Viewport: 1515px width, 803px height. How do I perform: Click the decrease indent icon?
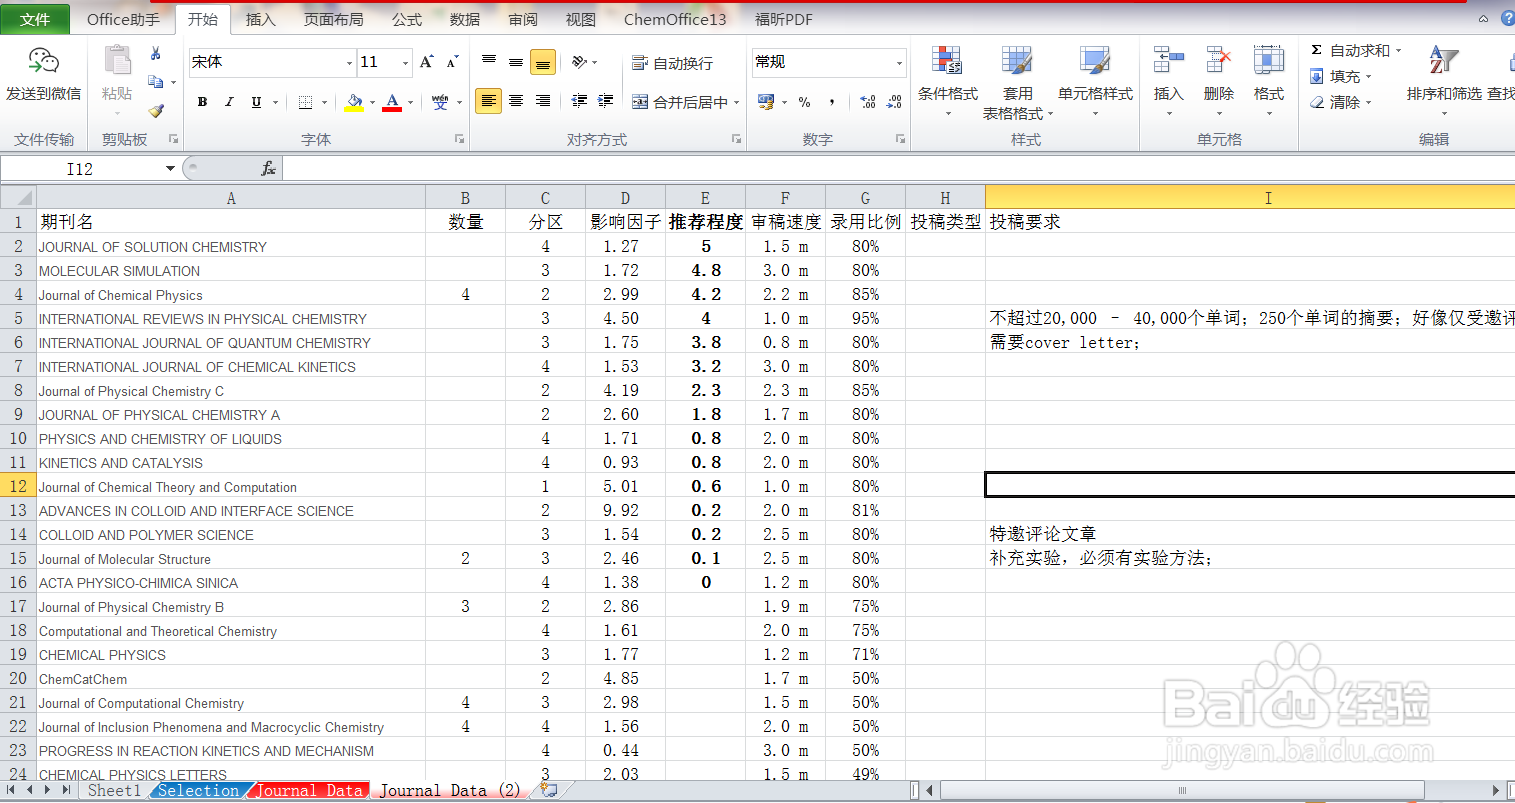pos(579,101)
